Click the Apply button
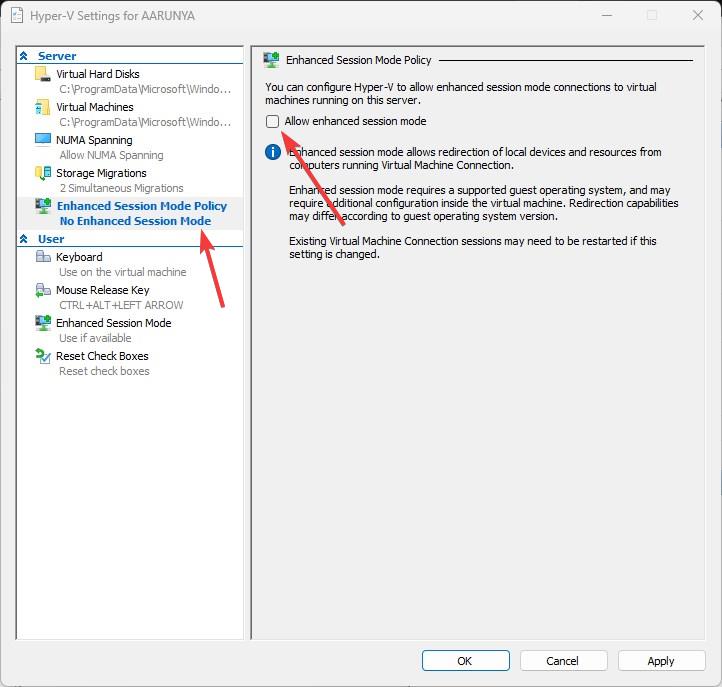This screenshot has height=687, width=722. (x=662, y=661)
